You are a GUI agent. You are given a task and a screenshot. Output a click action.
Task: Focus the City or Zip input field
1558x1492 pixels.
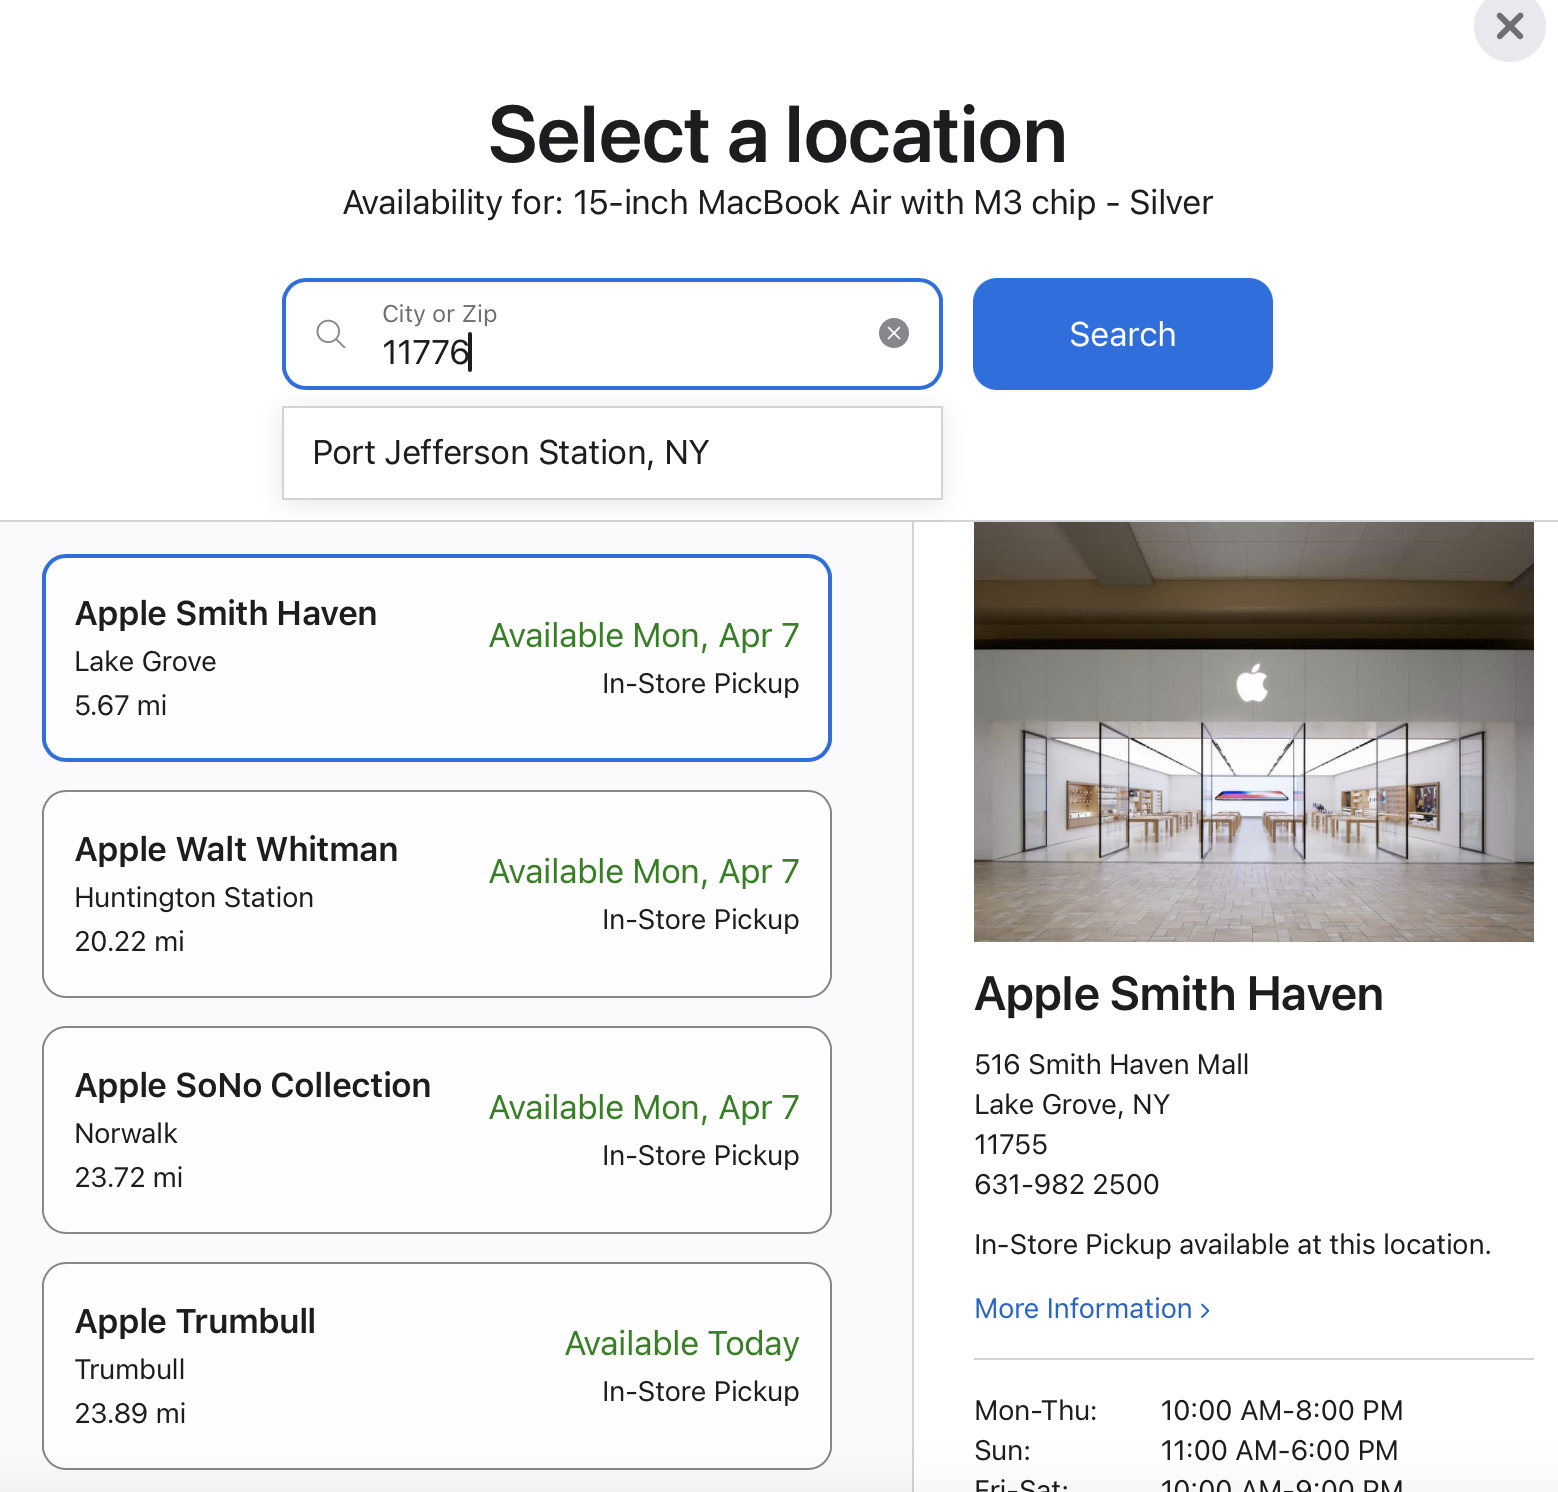tap(620, 351)
